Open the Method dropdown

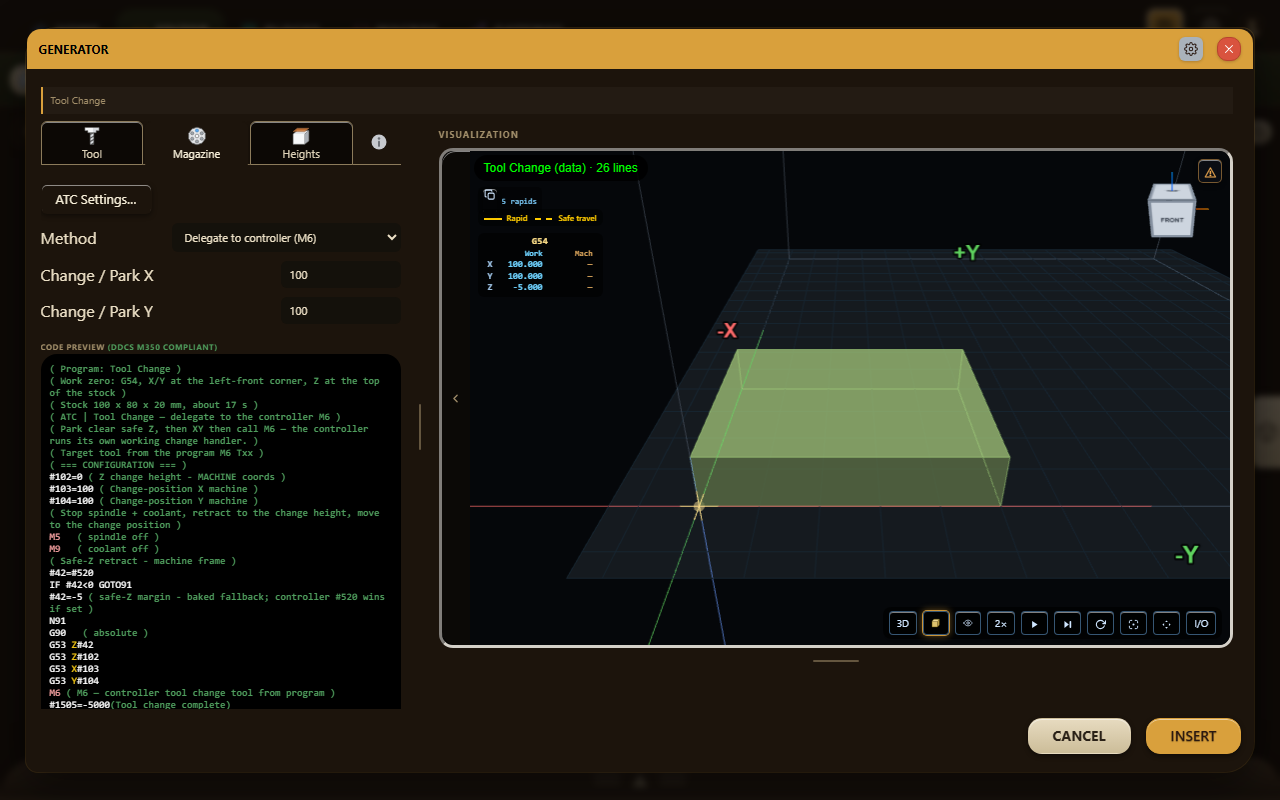point(286,238)
